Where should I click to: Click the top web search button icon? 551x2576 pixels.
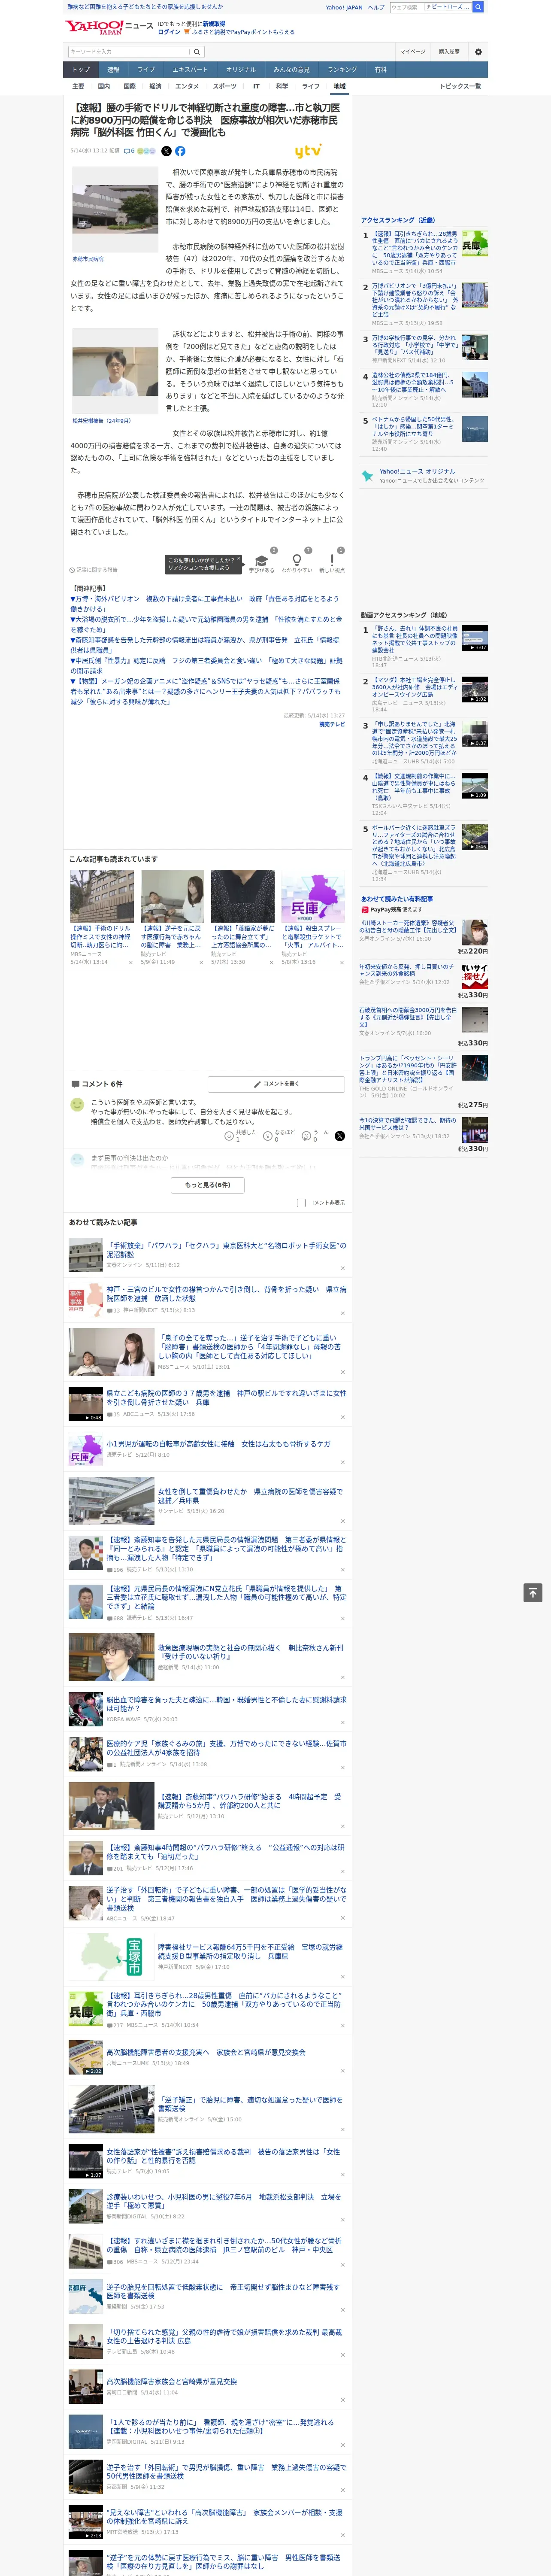(x=478, y=7)
